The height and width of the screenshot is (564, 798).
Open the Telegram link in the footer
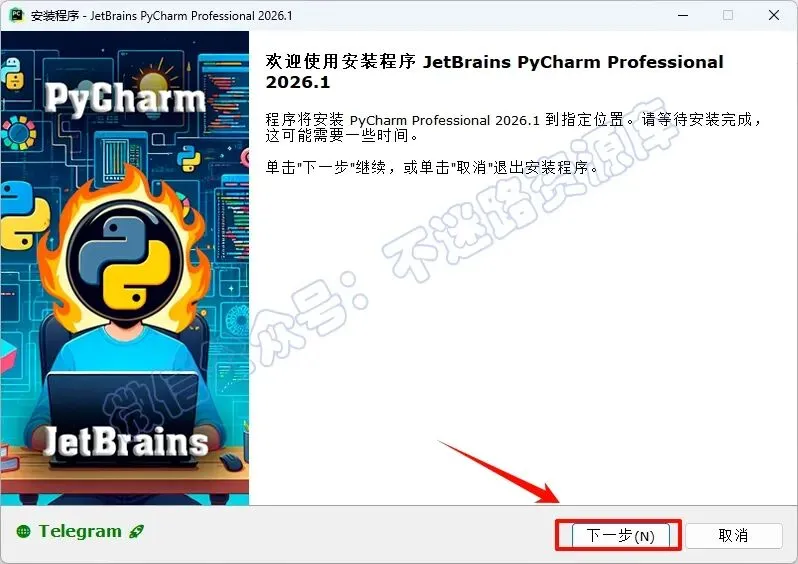click(80, 531)
